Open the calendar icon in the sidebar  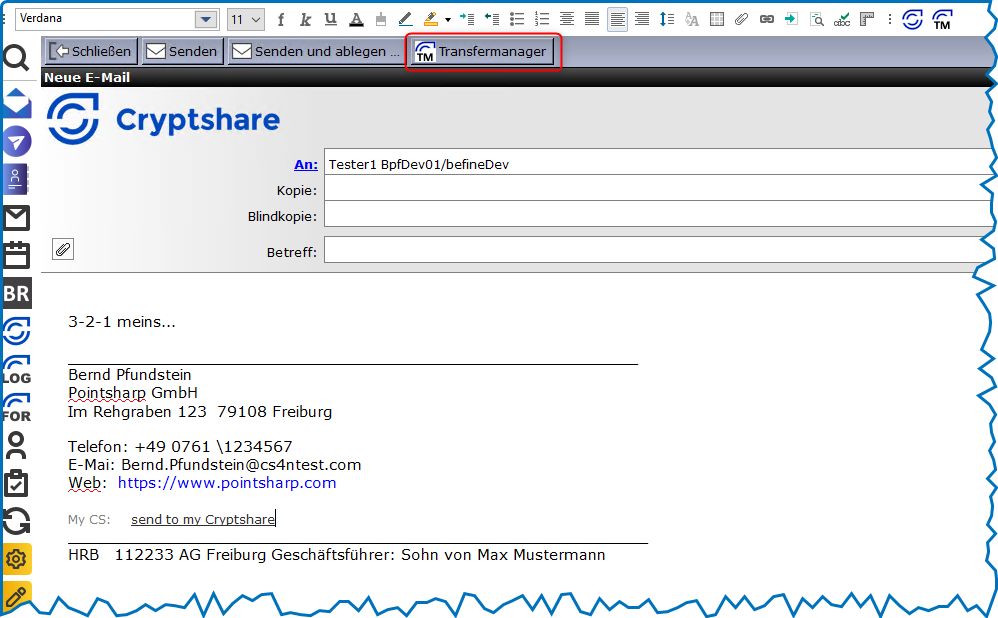(x=16, y=254)
